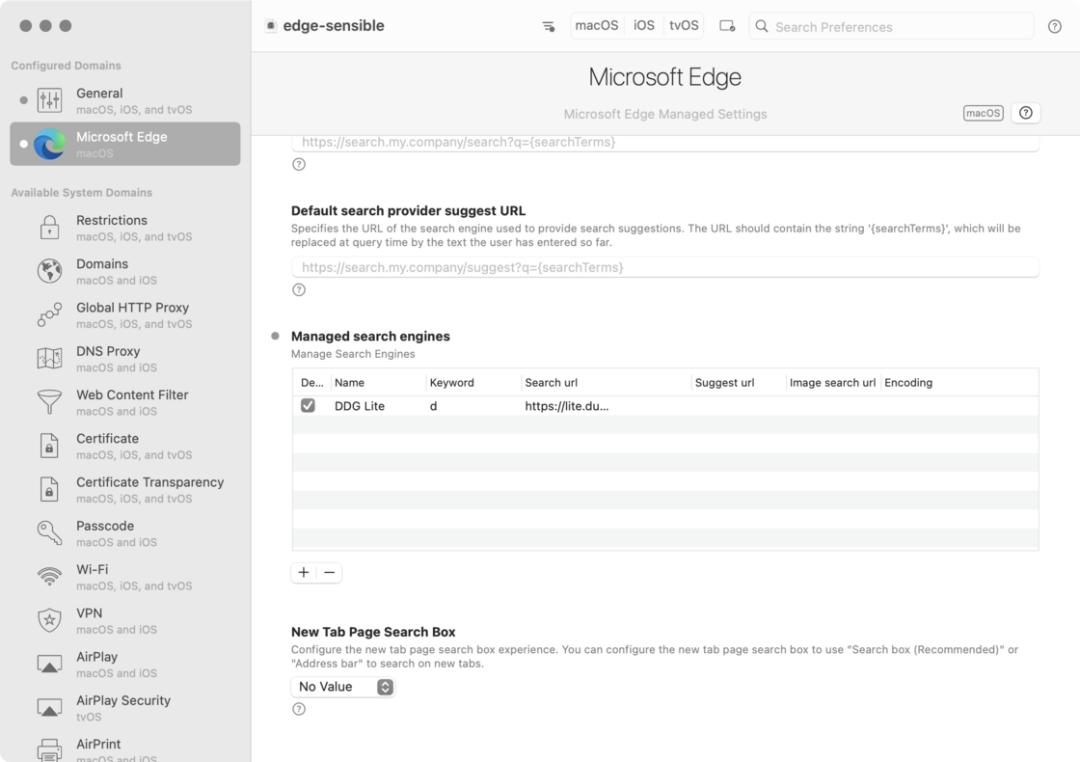Image resolution: width=1080 pixels, height=762 pixels.
Task: Click the Default search provider suggest URL heading
Action: coord(408,211)
